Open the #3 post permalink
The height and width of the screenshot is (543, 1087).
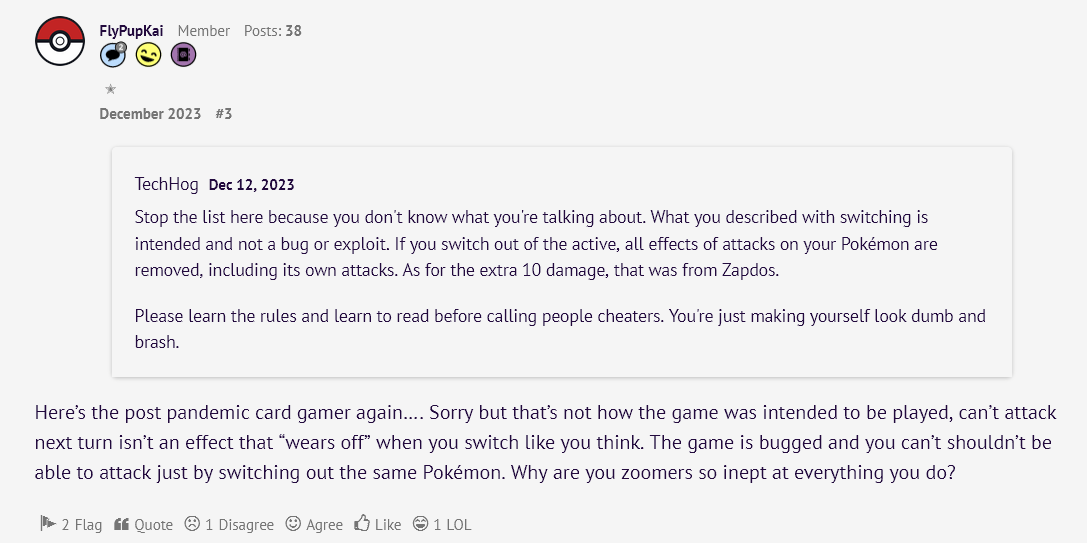(x=223, y=114)
